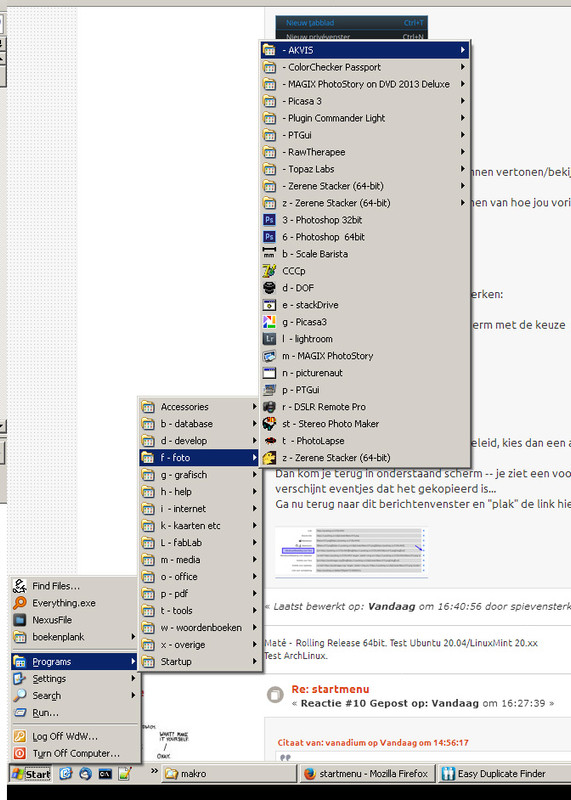Open the L - fabLab group
This screenshot has width=571, height=800.
pyautogui.click(x=200, y=542)
